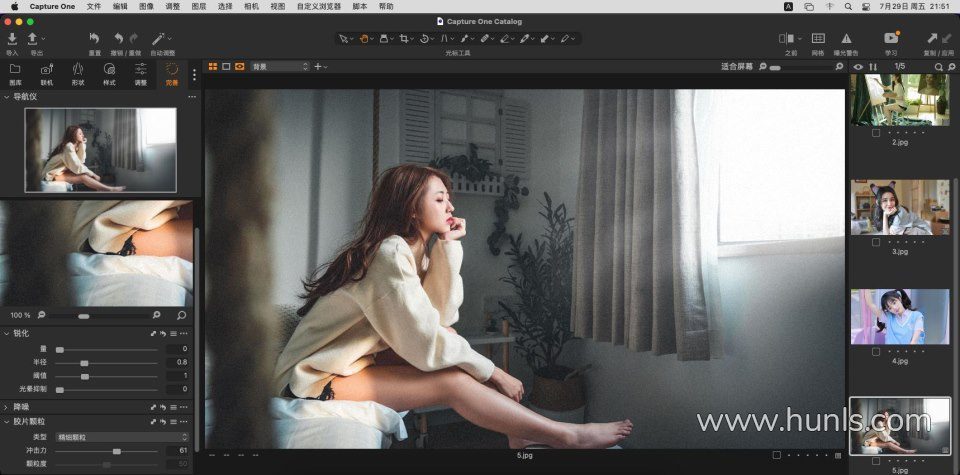960x475 pixels.
Task: Collapse the 导航仪 navigator panel
Action: (6, 97)
